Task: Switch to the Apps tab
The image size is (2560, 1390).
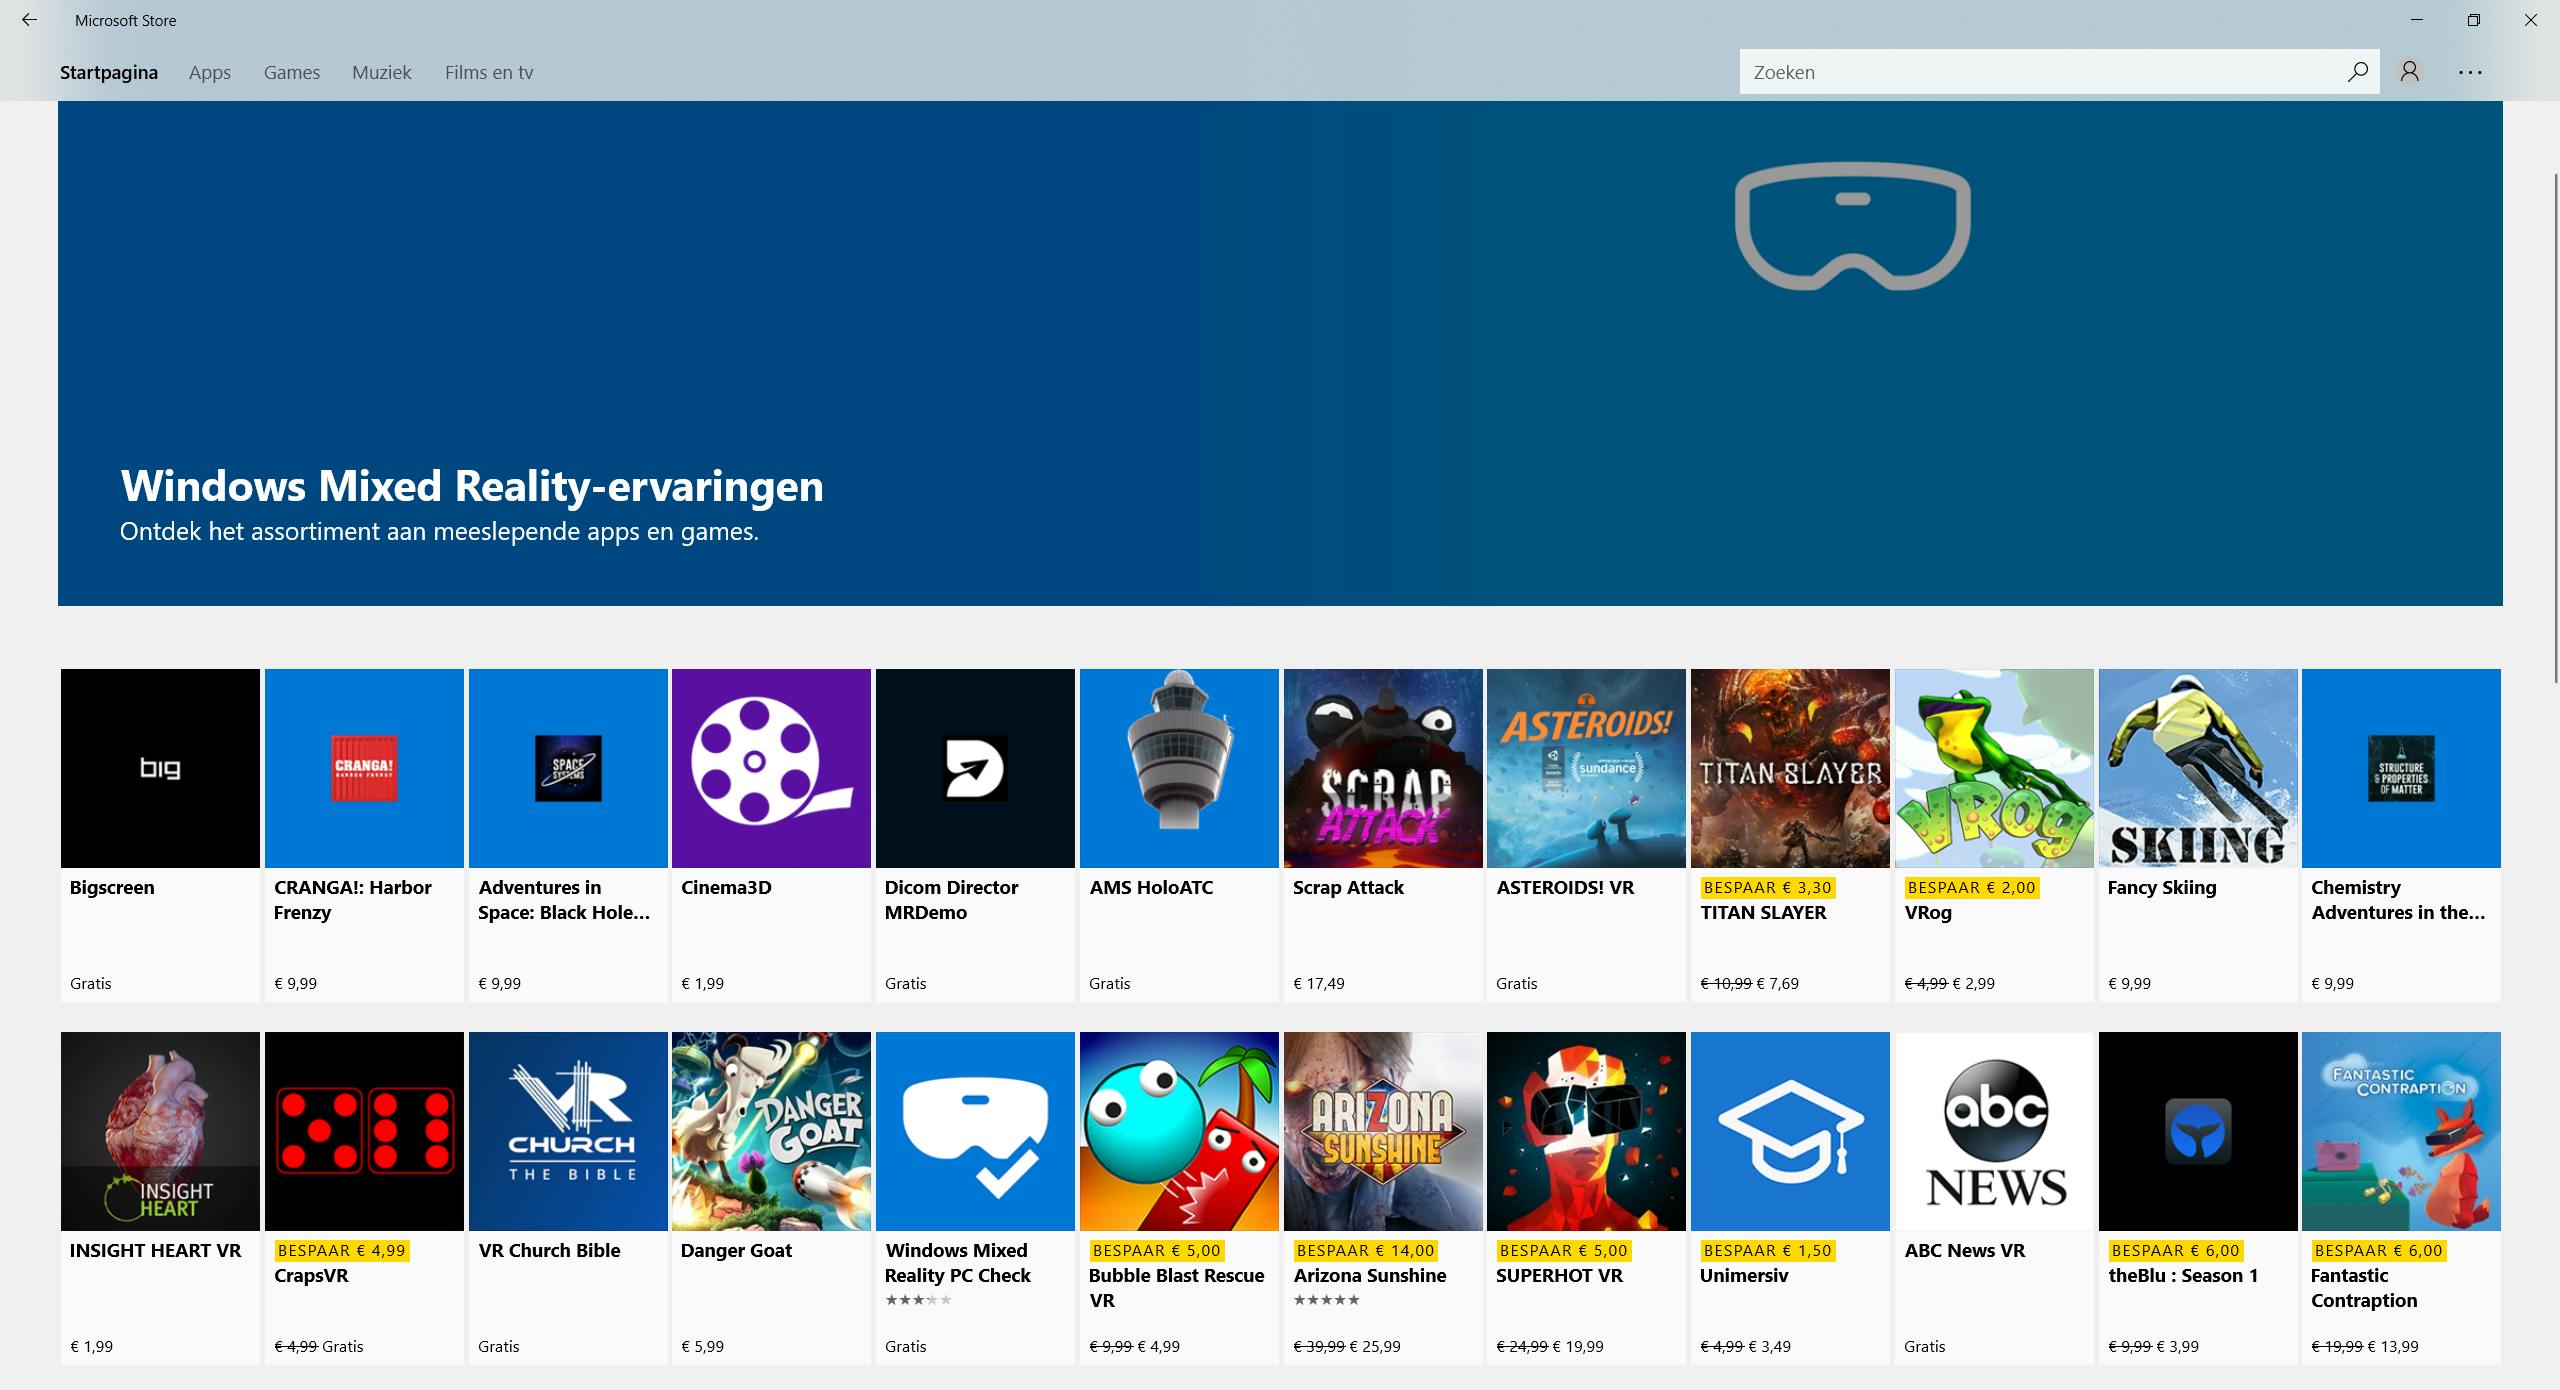Action: coord(210,72)
